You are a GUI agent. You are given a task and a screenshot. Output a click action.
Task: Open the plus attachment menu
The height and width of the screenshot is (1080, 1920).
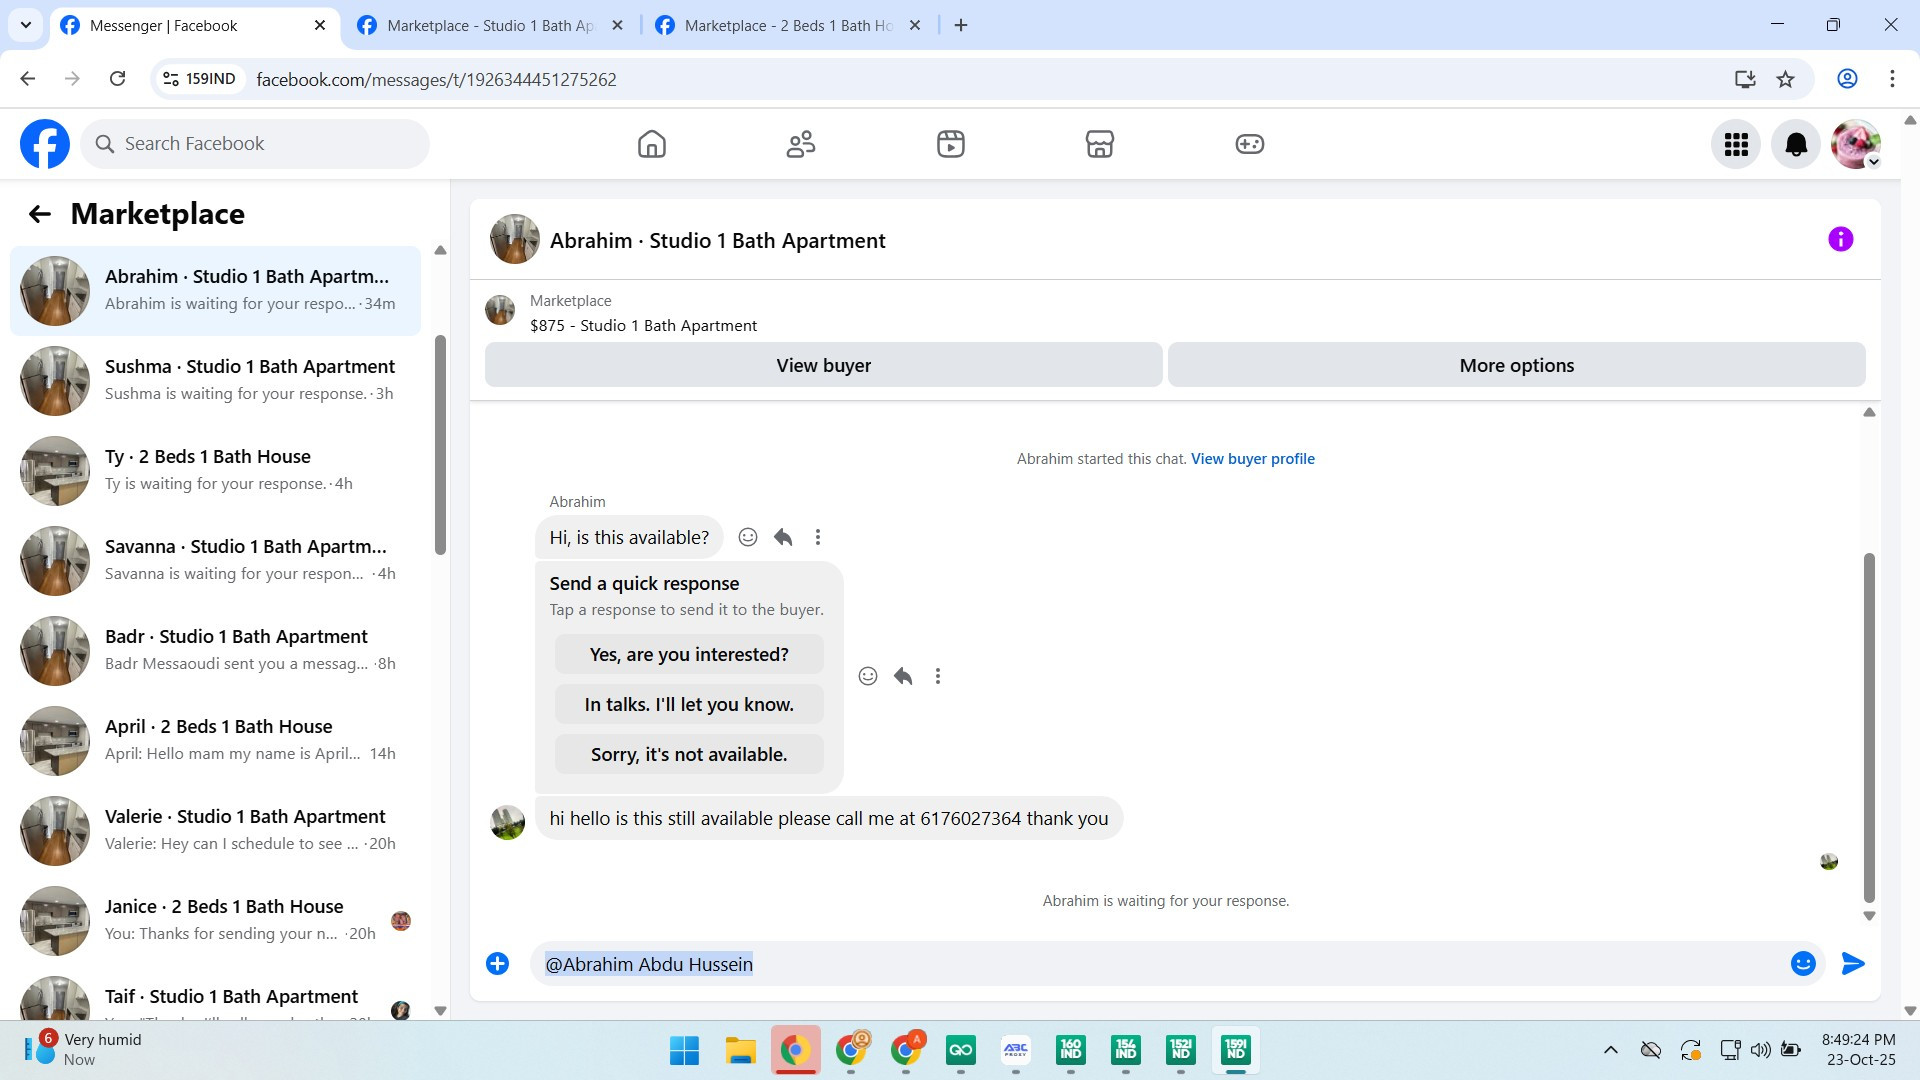coord(497,964)
